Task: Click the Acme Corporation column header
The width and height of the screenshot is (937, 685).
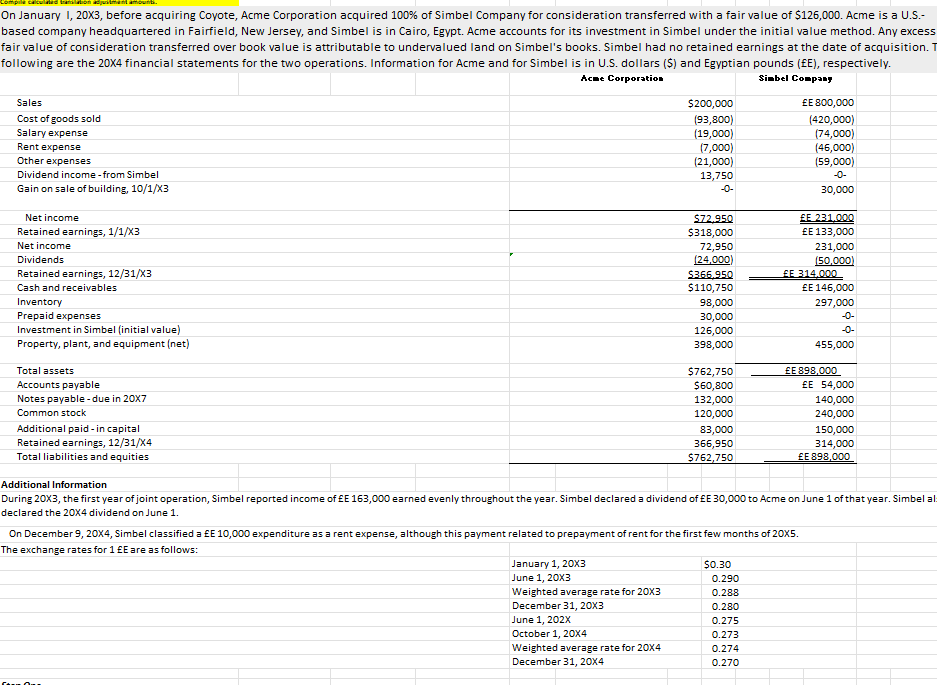Action: (621, 78)
